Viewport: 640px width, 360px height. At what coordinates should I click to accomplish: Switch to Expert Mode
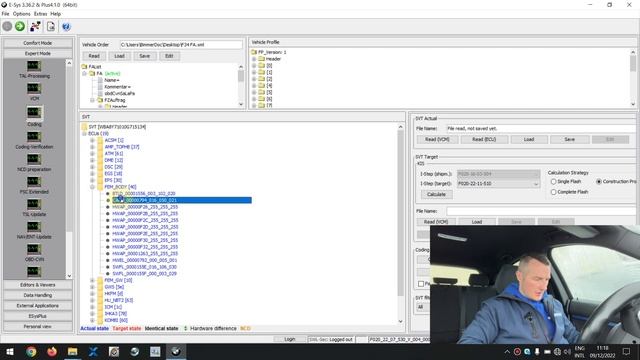(38, 53)
